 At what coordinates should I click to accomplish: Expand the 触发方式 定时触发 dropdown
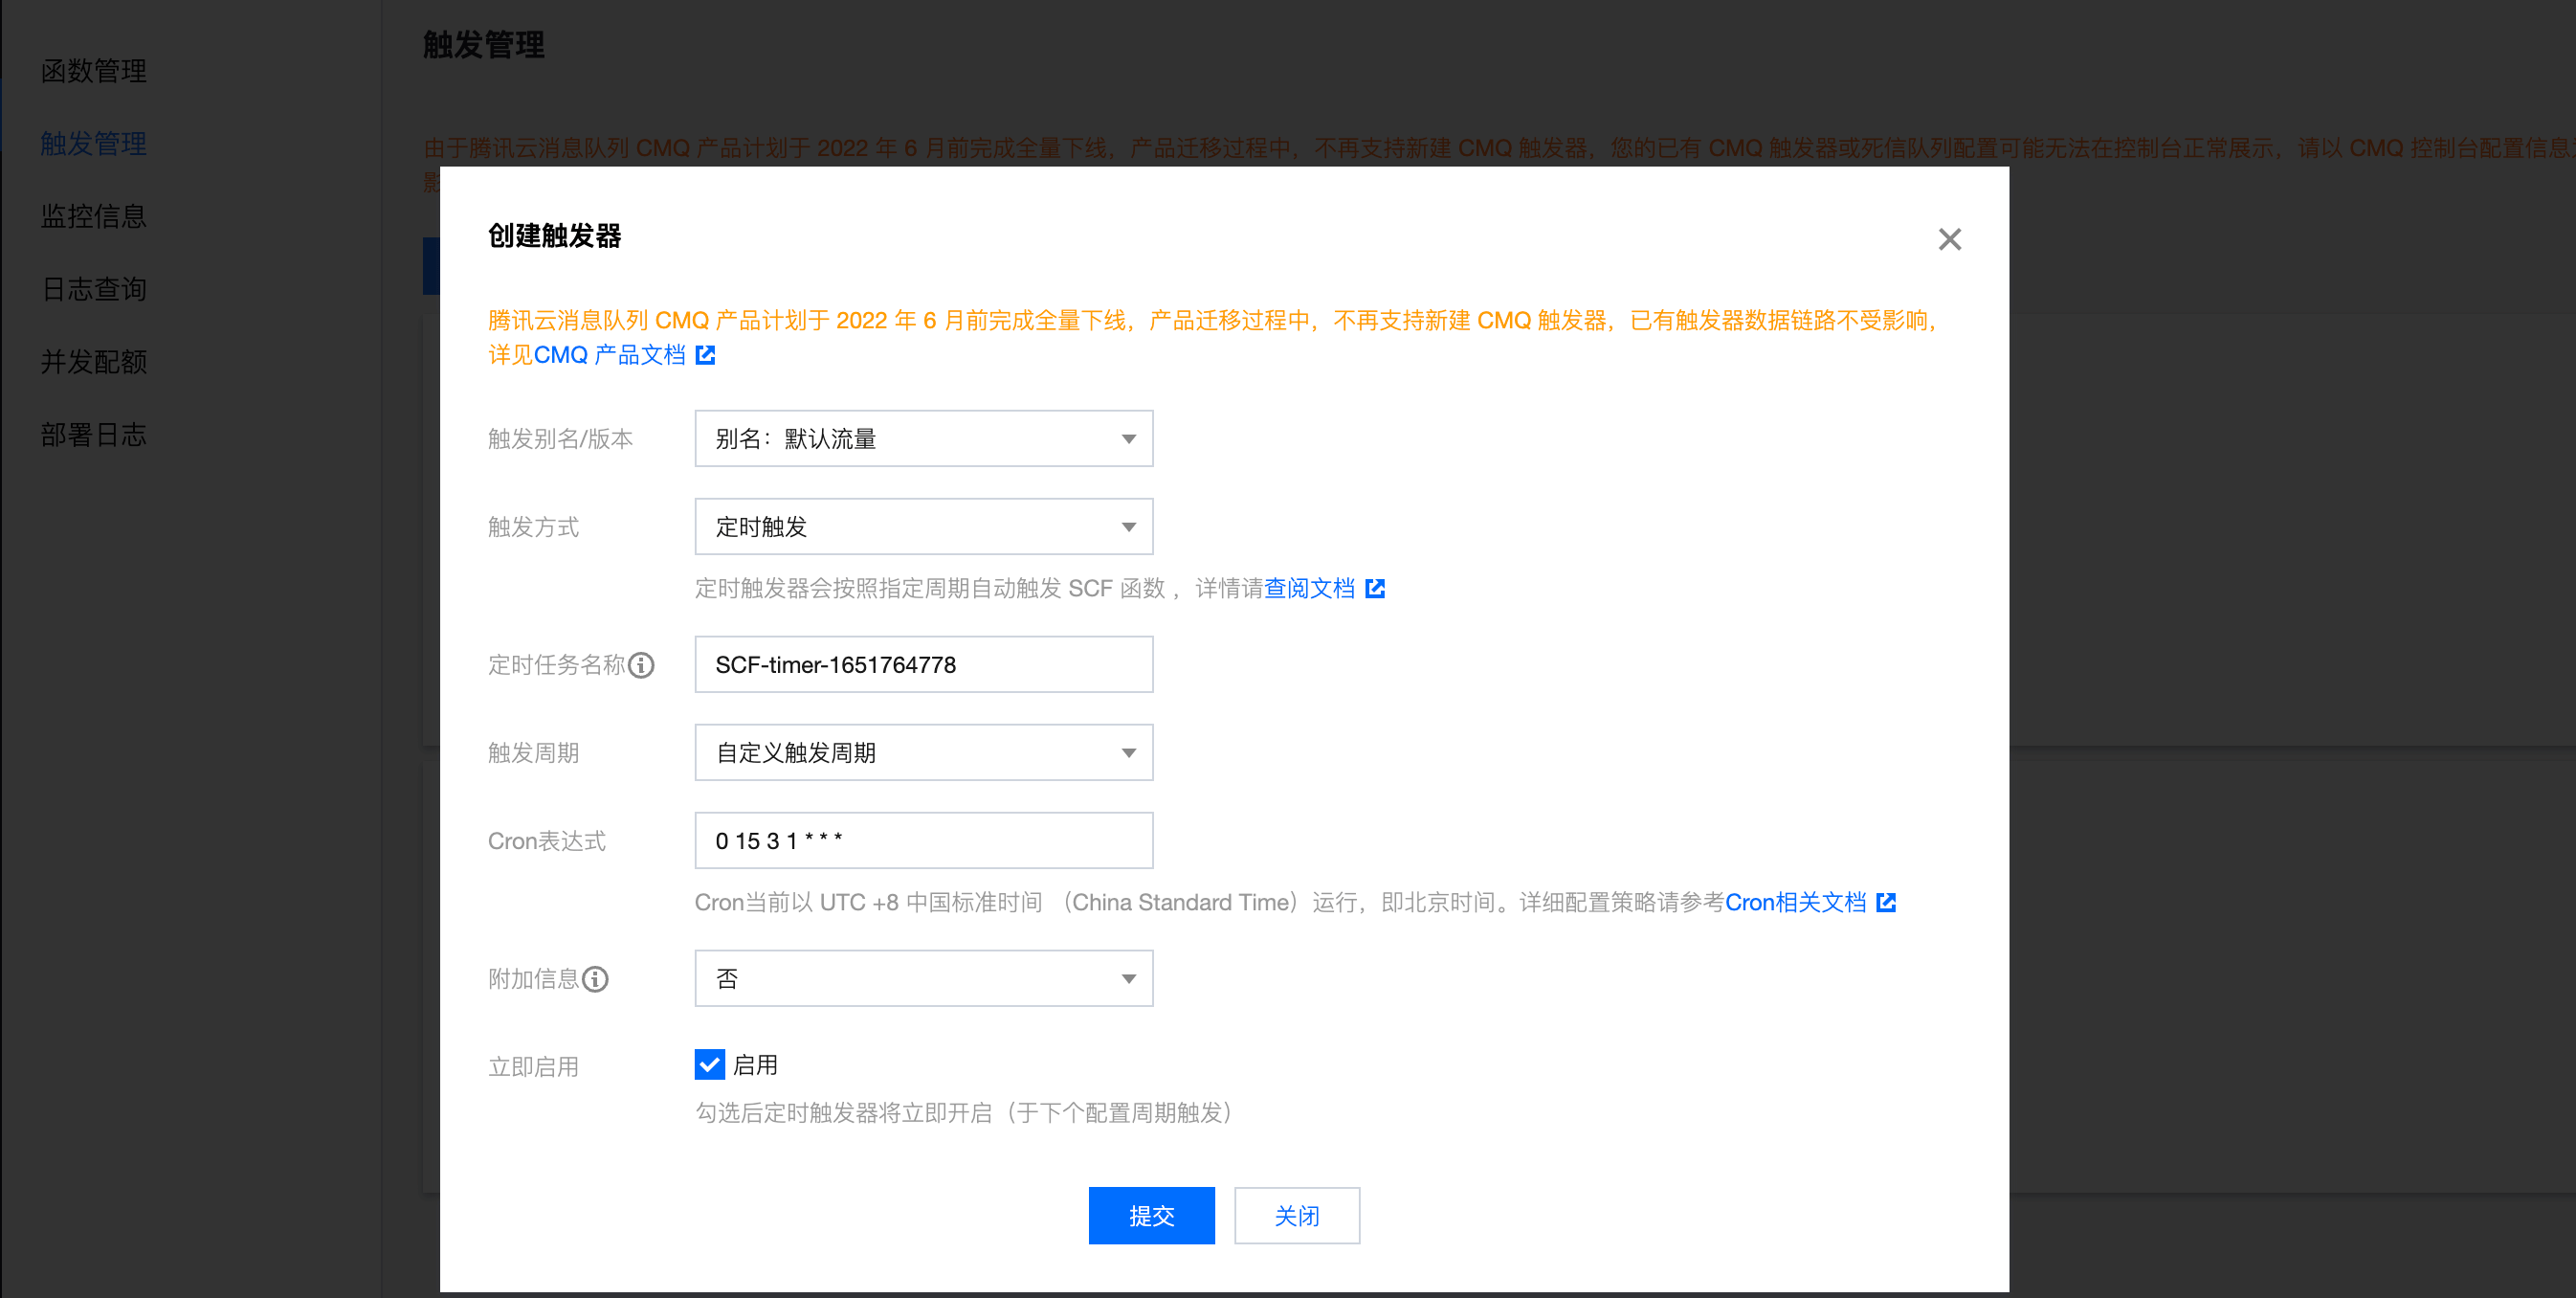coord(923,527)
